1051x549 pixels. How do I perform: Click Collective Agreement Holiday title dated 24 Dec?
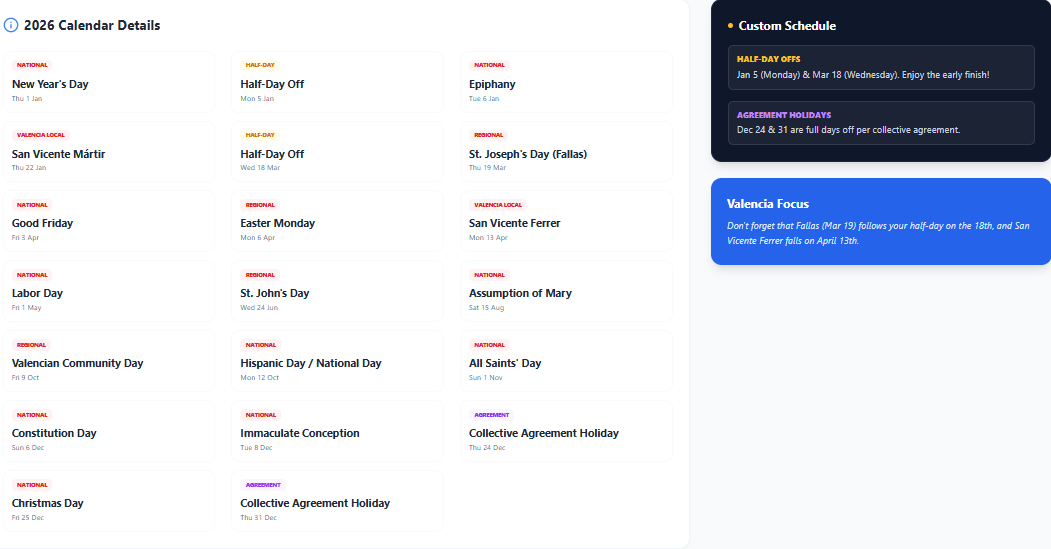(544, 433)
